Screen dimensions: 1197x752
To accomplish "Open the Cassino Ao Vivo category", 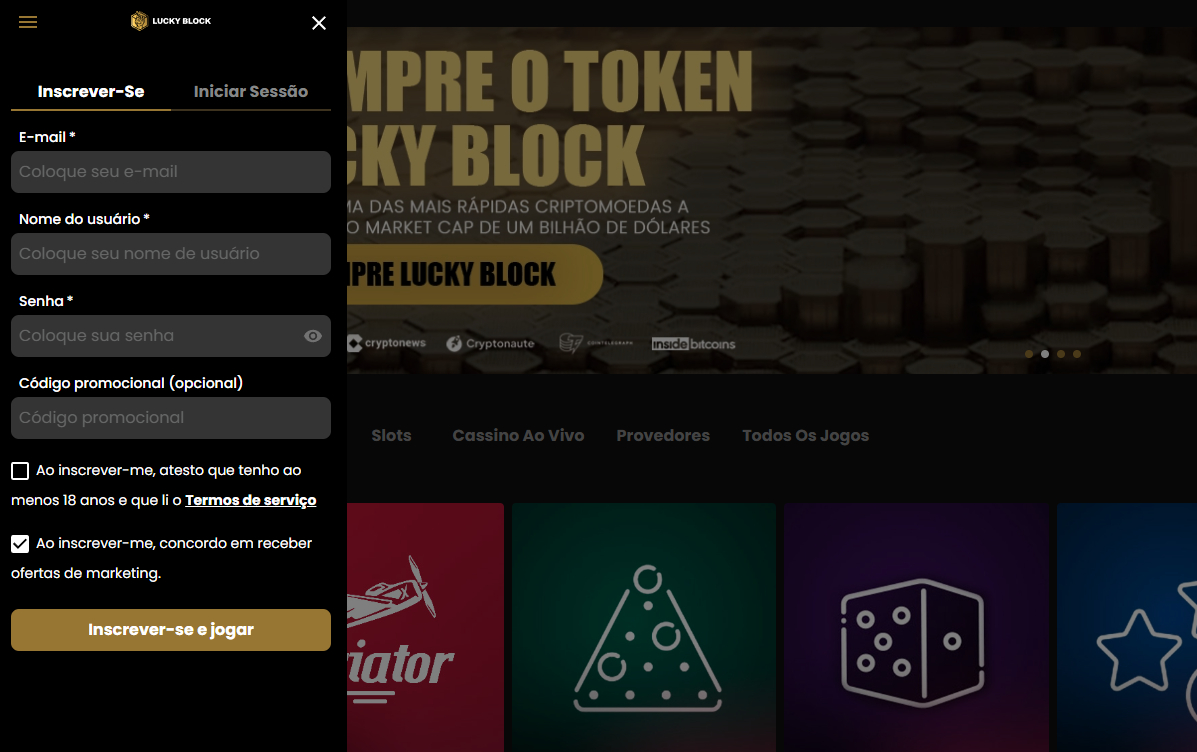I will pos(518,435).
